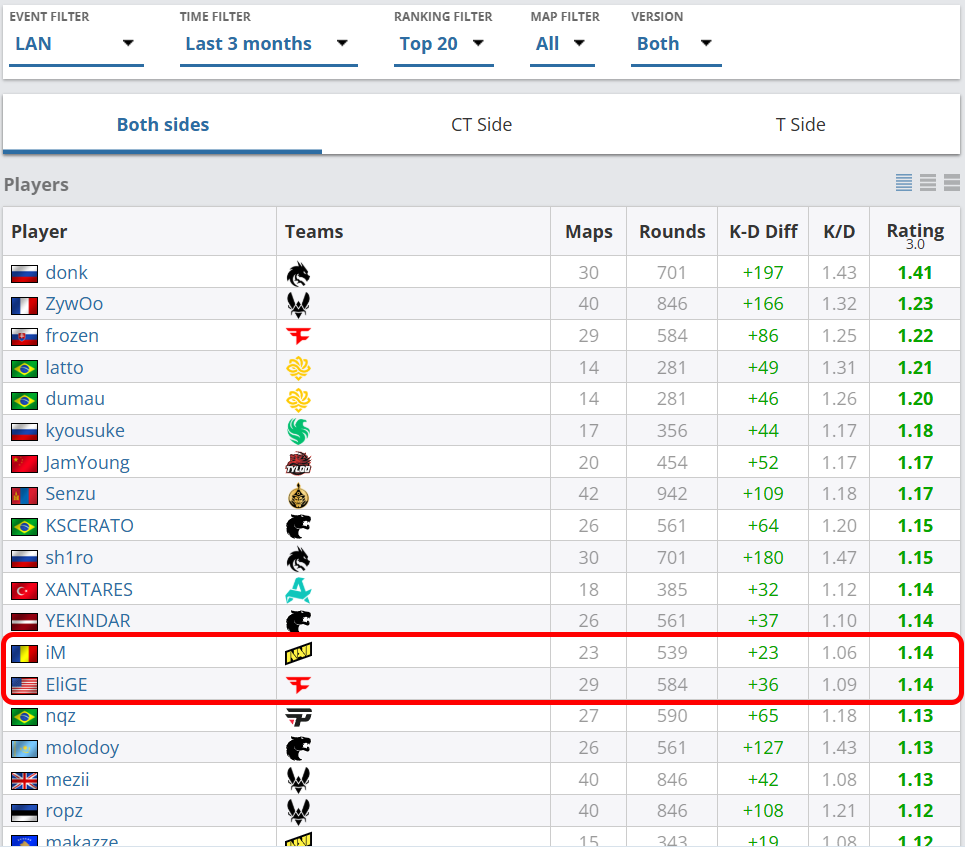Sort table by Maps column
This screenshot has width=965, height=847.
coord(589,231)
